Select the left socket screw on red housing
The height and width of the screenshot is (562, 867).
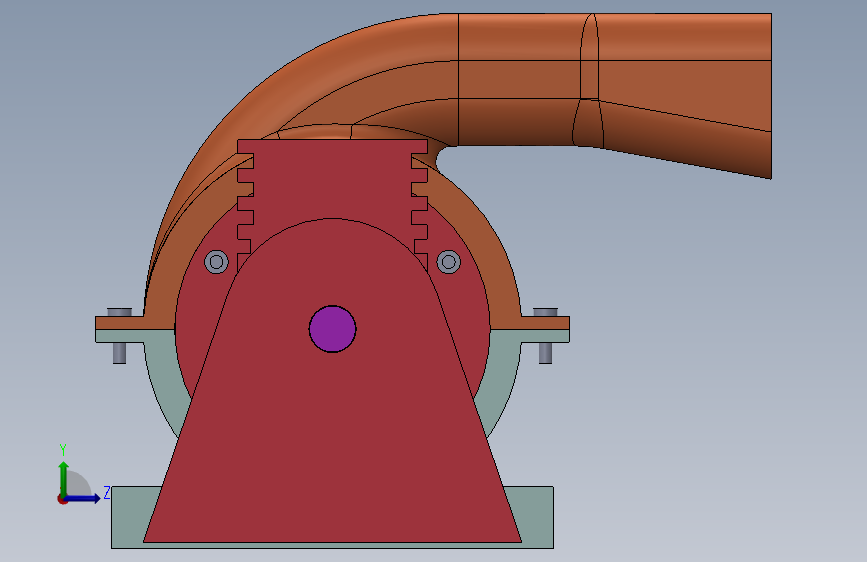click(216, 261)
